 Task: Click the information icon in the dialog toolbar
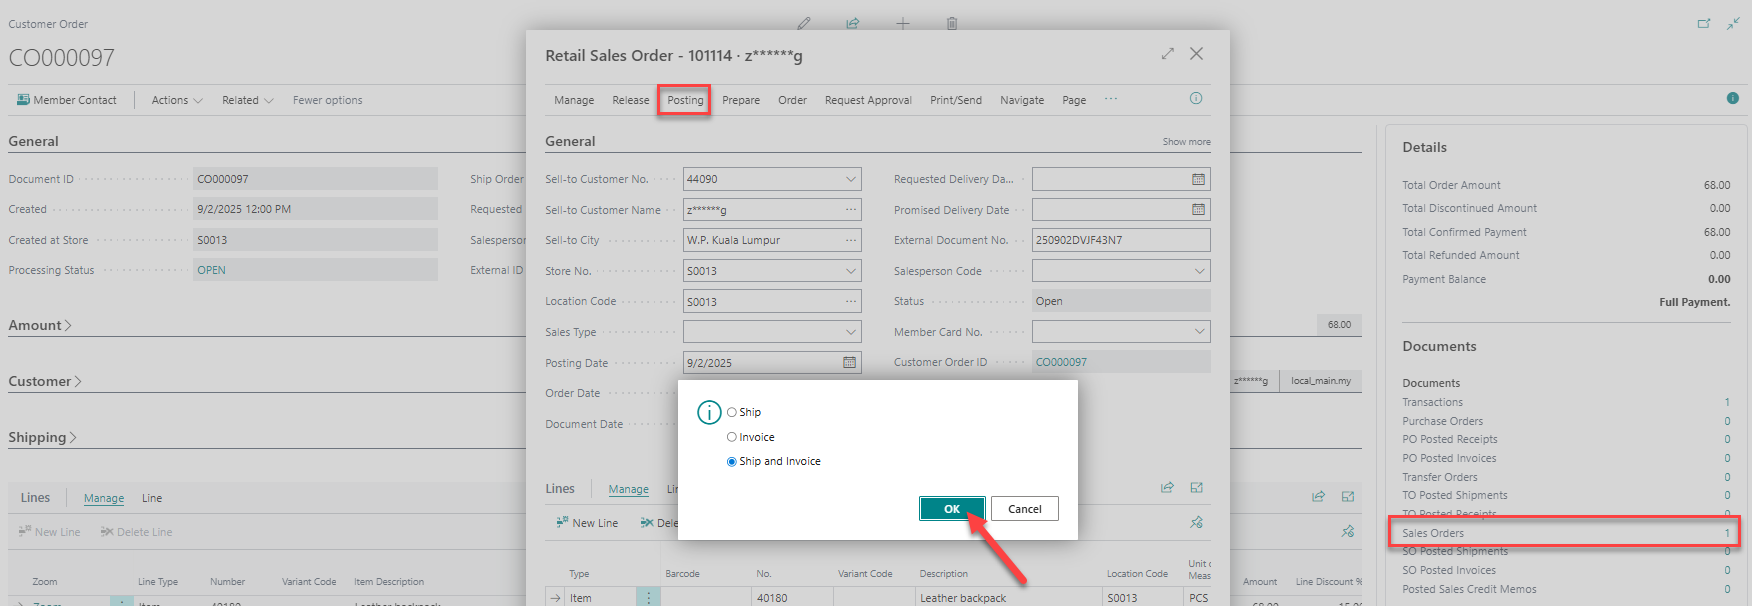[1195, 98]
